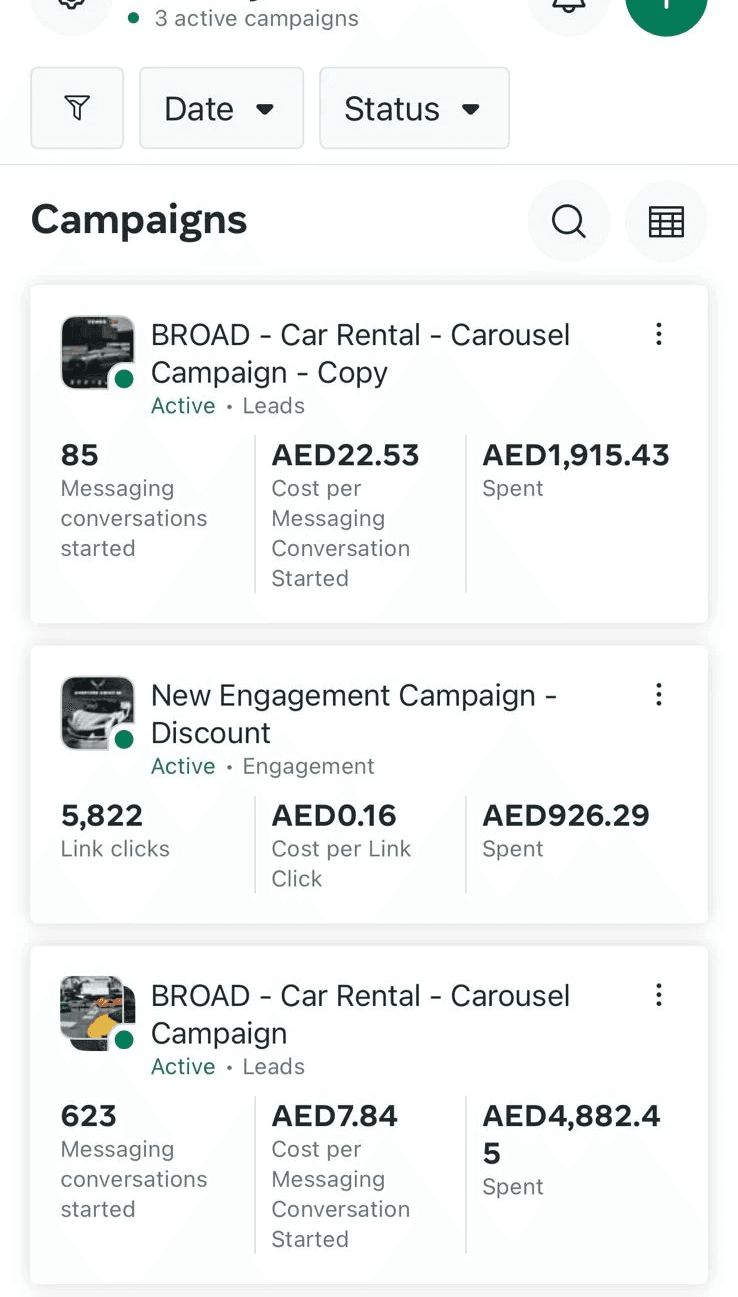
Task: Select the AED926.29 Spent metric
Action: pos(566,830)
